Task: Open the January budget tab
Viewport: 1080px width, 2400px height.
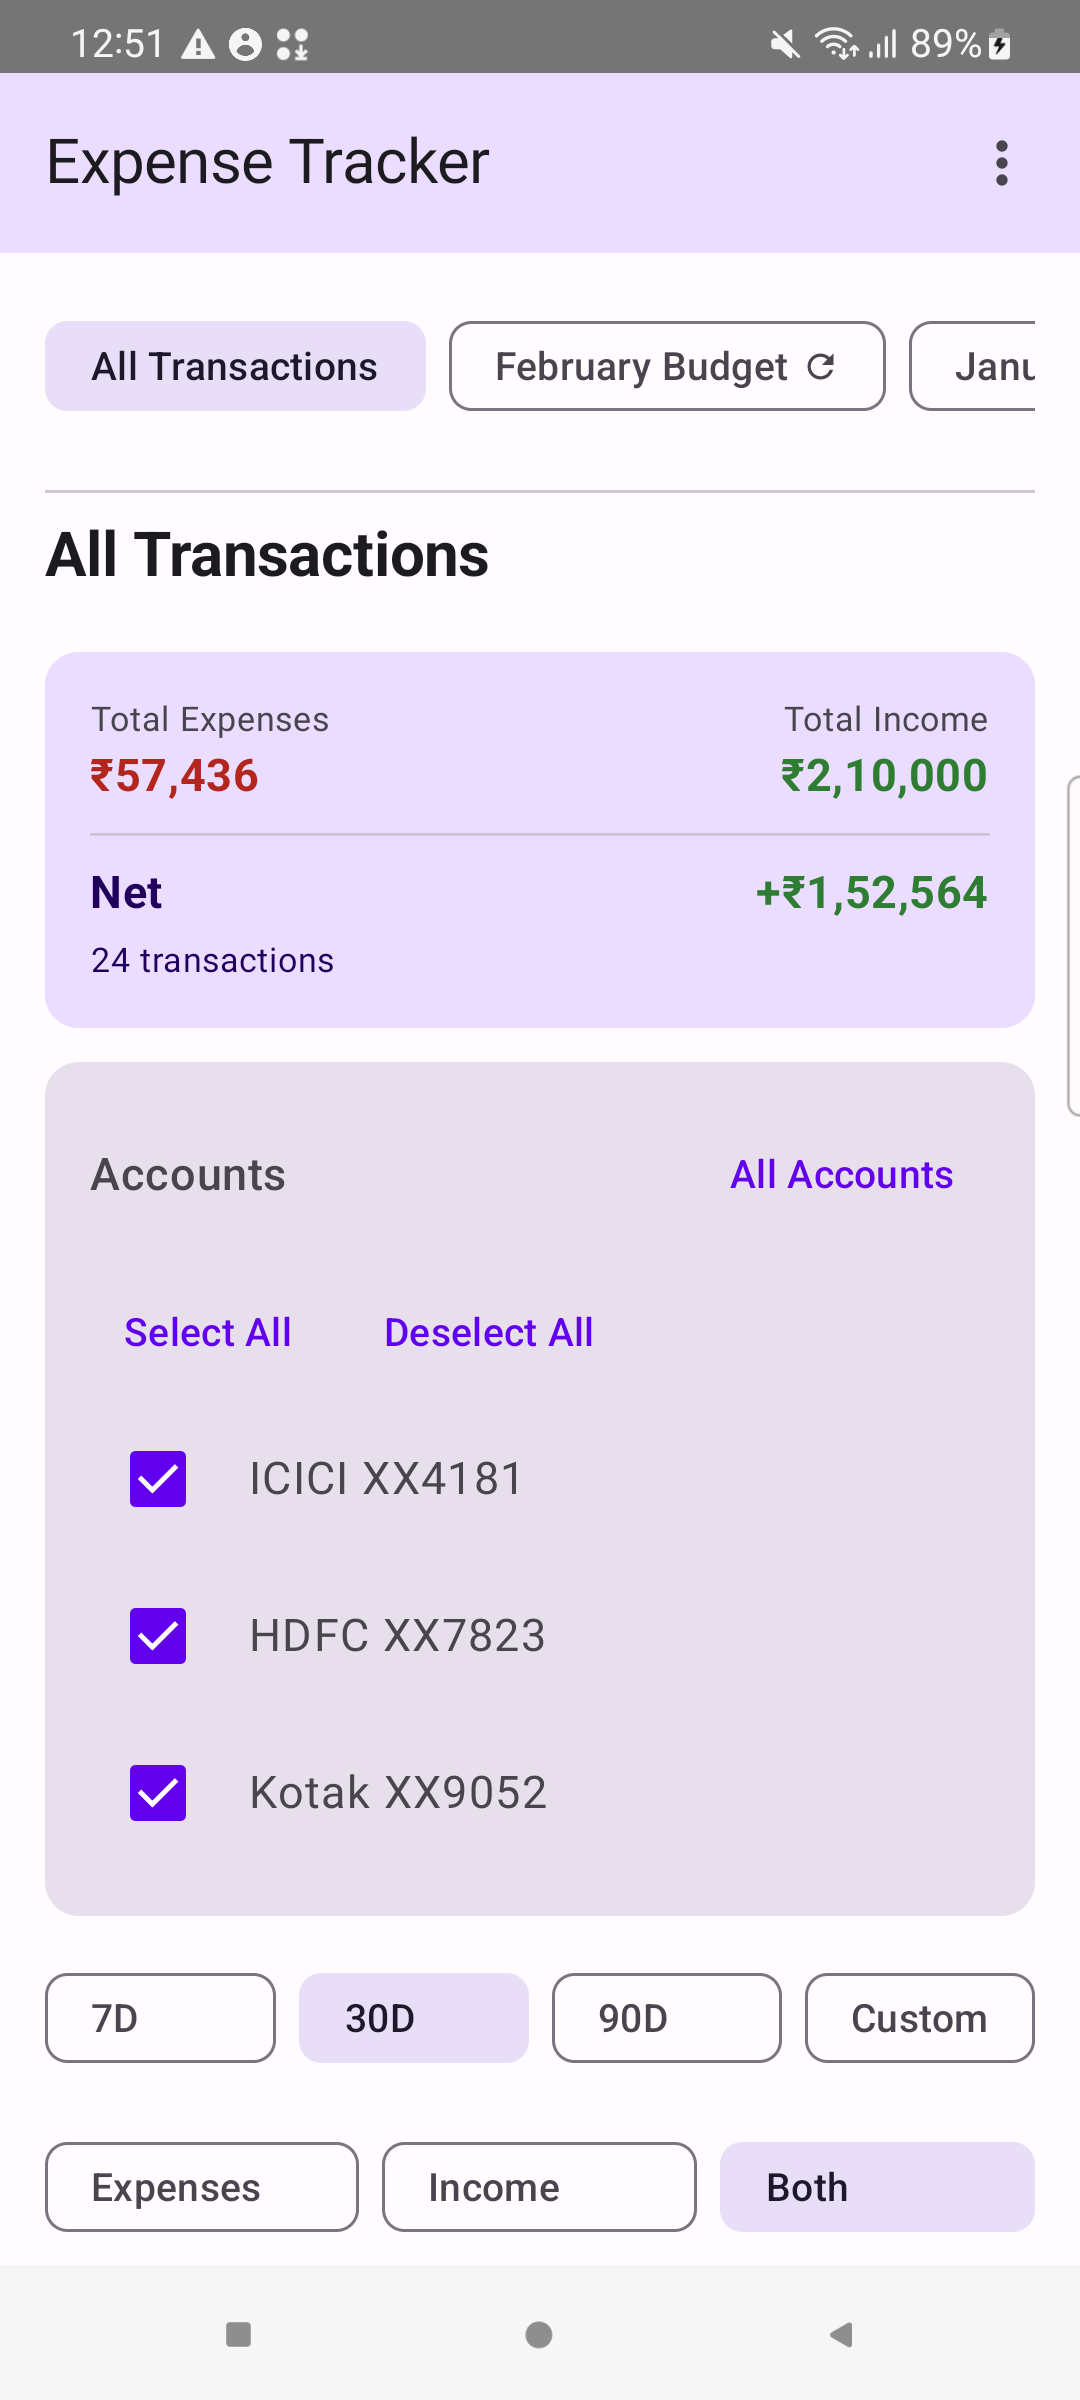Action: 995,366
